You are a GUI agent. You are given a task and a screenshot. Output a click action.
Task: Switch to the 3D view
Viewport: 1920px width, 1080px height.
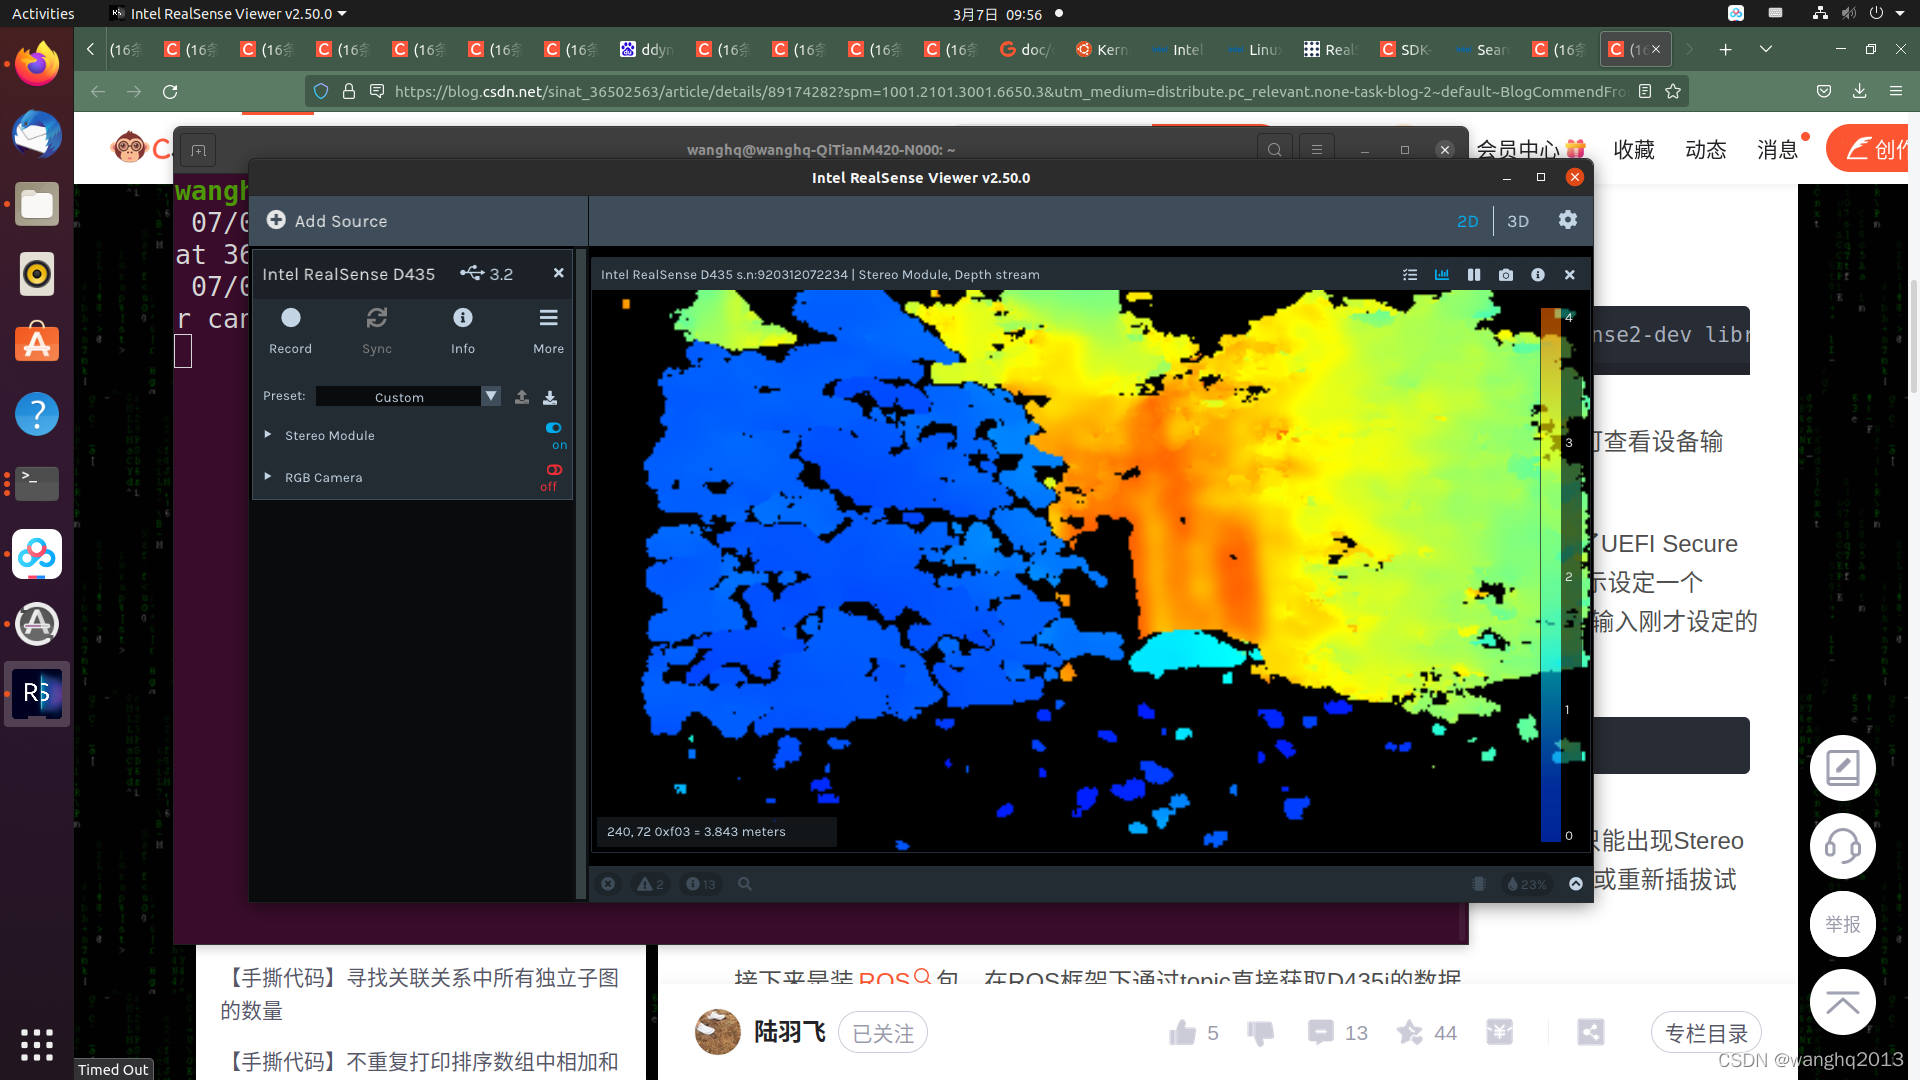(1518, 221)
